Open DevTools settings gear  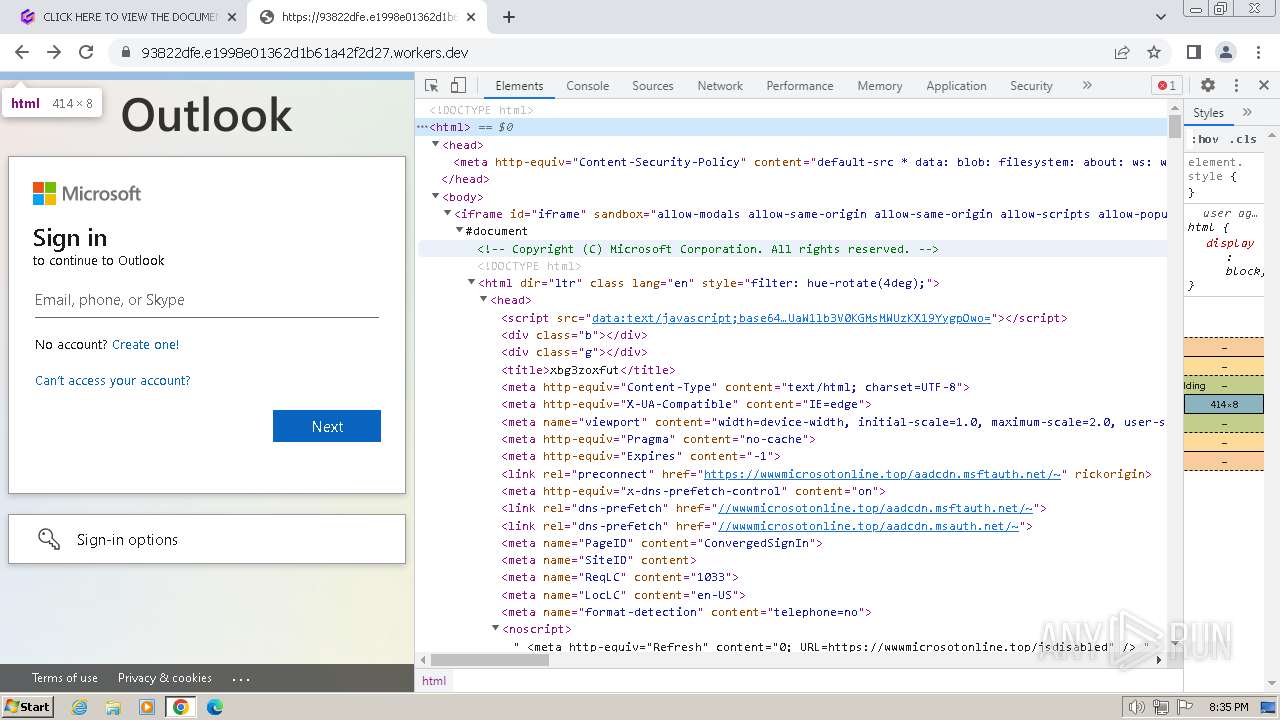[1208, 86]
